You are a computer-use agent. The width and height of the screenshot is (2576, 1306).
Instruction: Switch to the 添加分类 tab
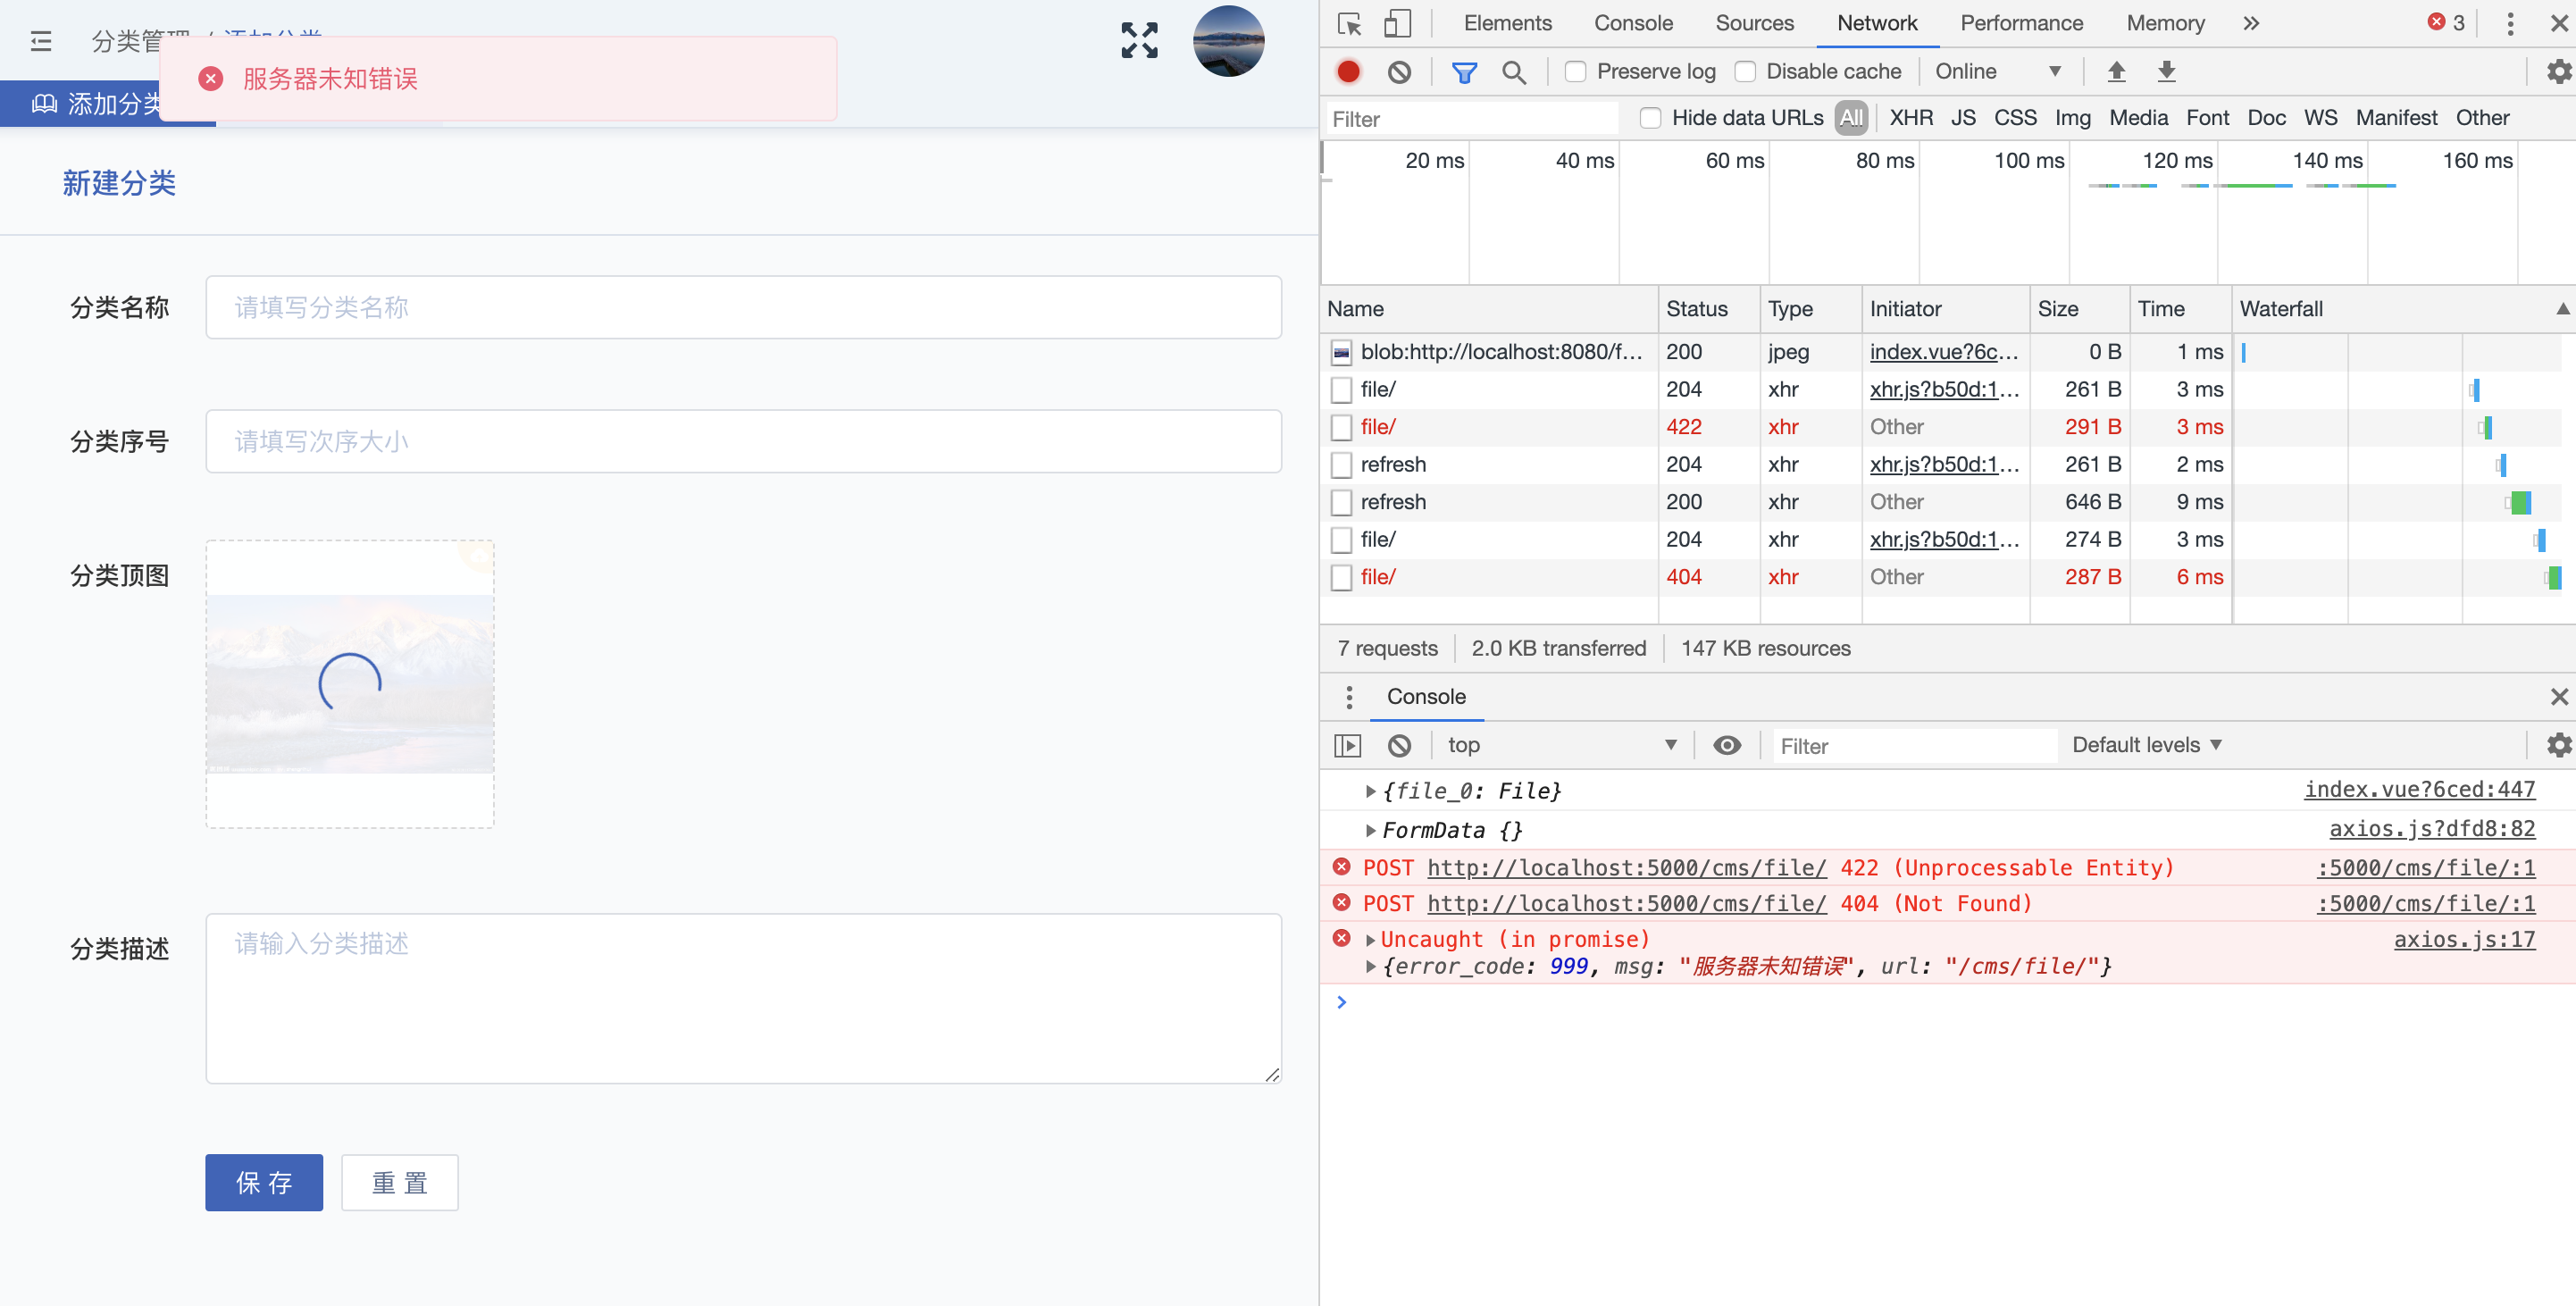pyautogui.click(x=108, y=103)
